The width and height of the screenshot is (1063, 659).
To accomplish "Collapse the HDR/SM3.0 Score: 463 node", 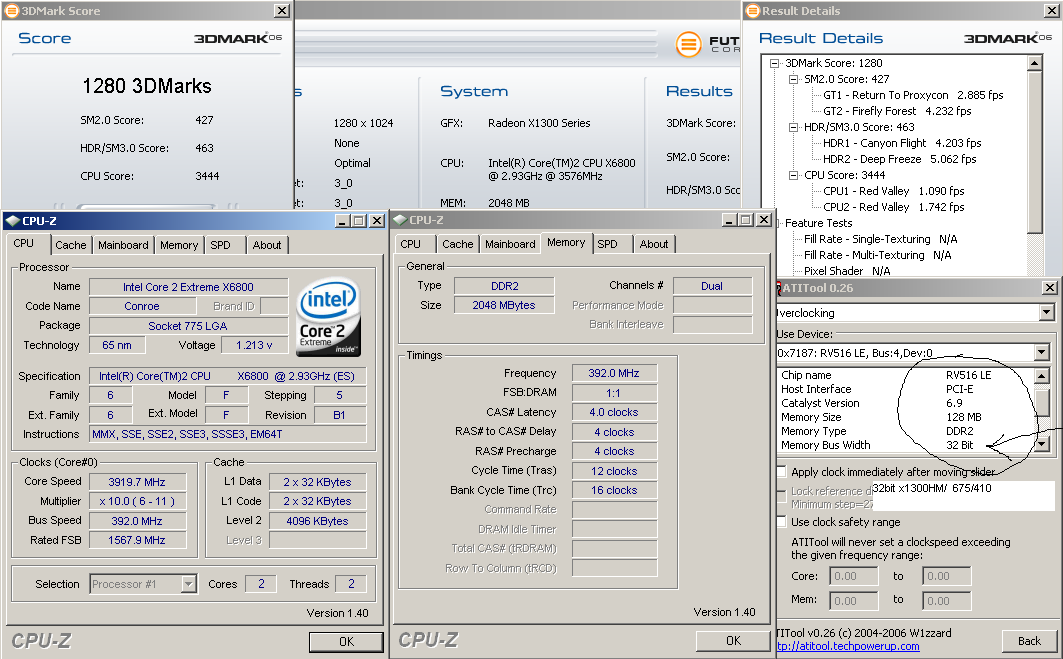I will 793,127.
